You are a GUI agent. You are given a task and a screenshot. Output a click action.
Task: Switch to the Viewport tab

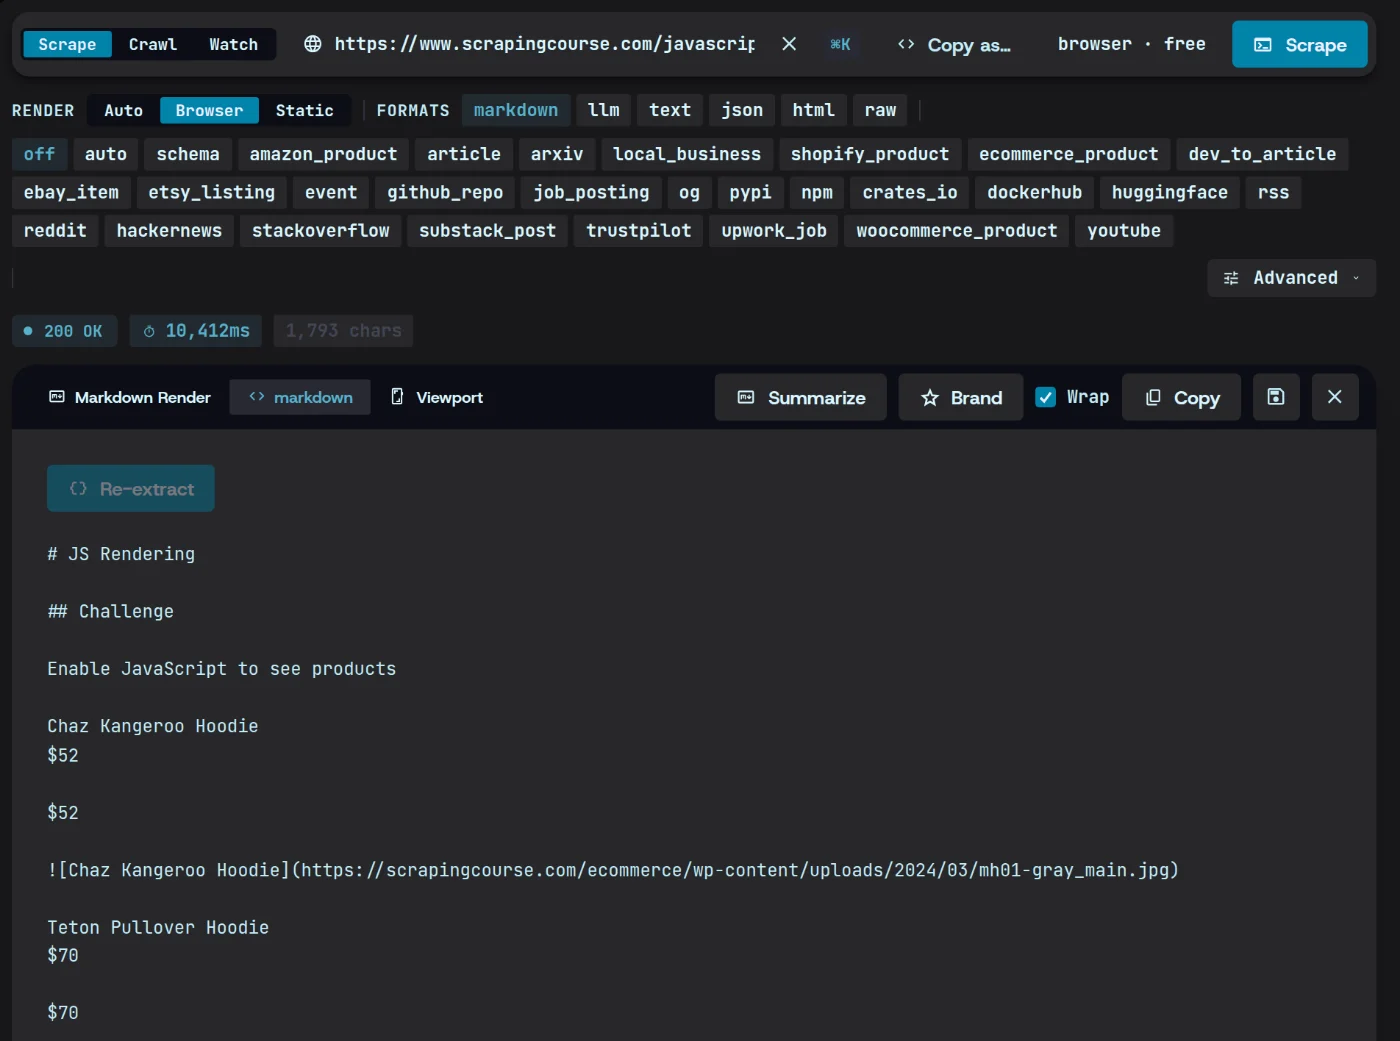point(437,397)
